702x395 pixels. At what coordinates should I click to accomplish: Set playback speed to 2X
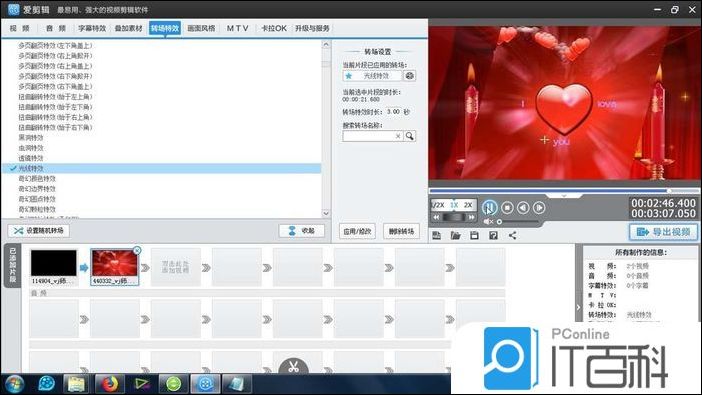coord(468,205)
